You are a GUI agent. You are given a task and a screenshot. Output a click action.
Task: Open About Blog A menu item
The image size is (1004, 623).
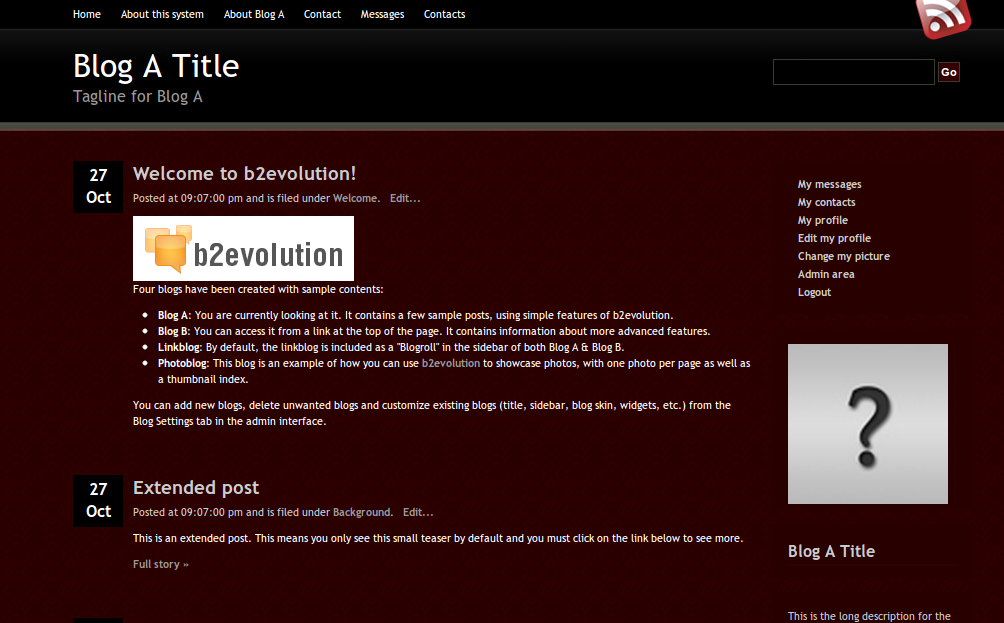(x=254, y=14)
